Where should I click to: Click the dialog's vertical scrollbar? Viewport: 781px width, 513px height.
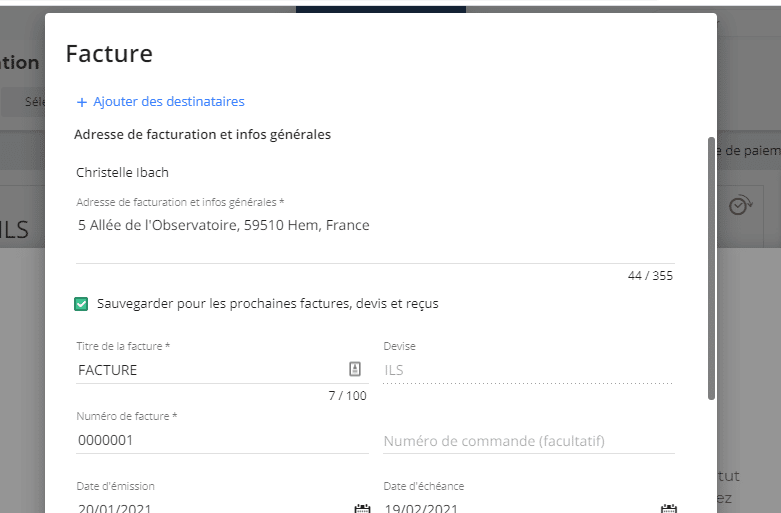(x=711, y=268)
